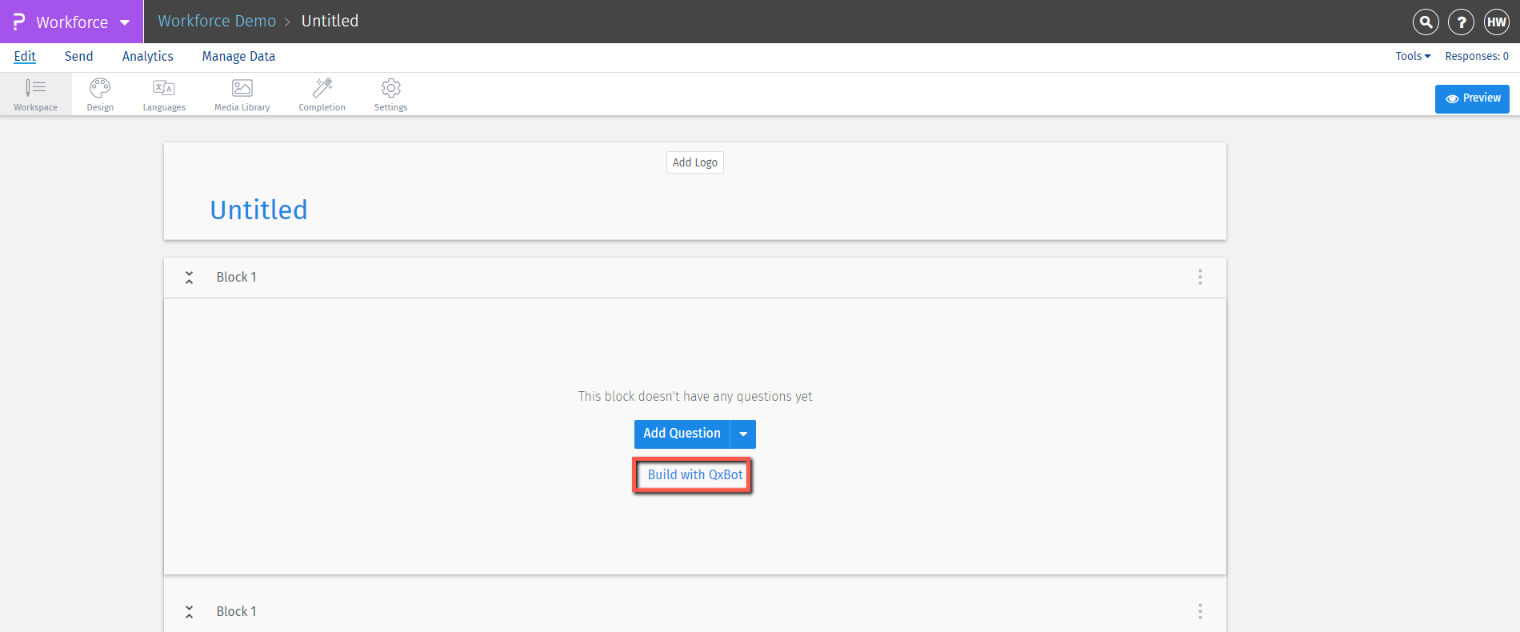The image size is (1520, 632).
Task: Open the first Block 1 three-dot menu
Action: (x=1200, y=277)
